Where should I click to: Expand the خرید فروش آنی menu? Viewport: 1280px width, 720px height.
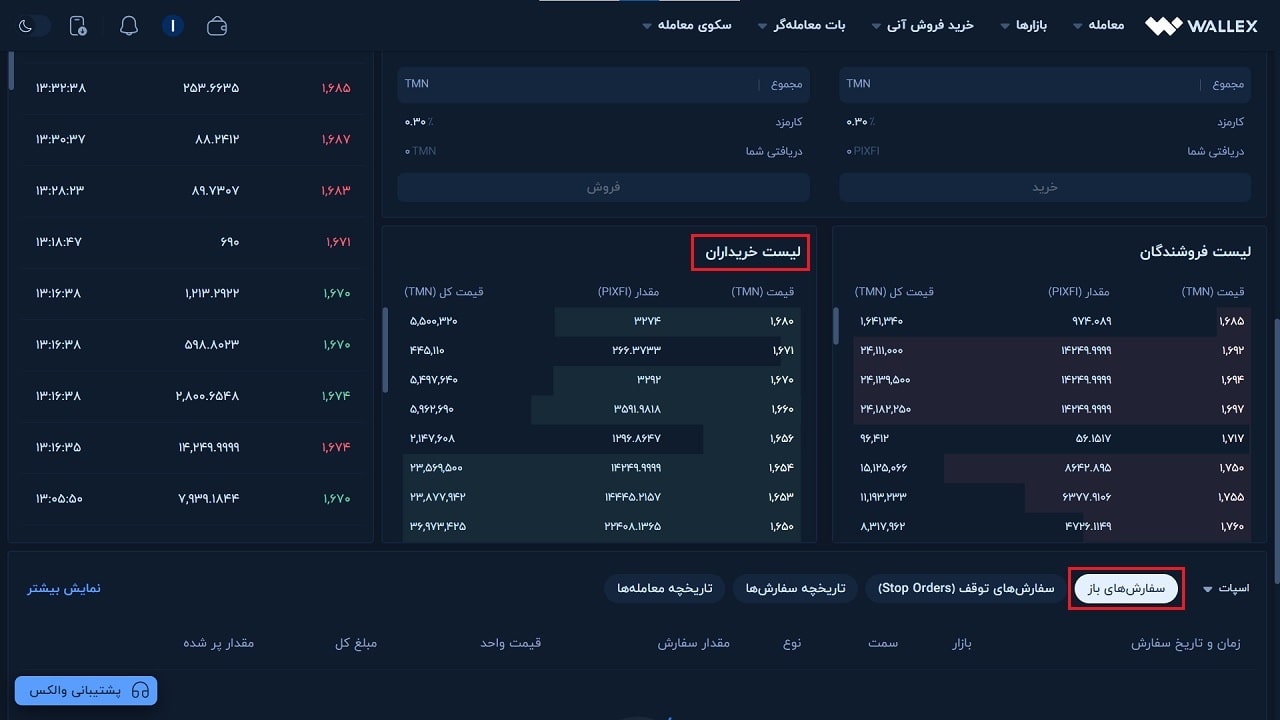(x=922, y=25)
